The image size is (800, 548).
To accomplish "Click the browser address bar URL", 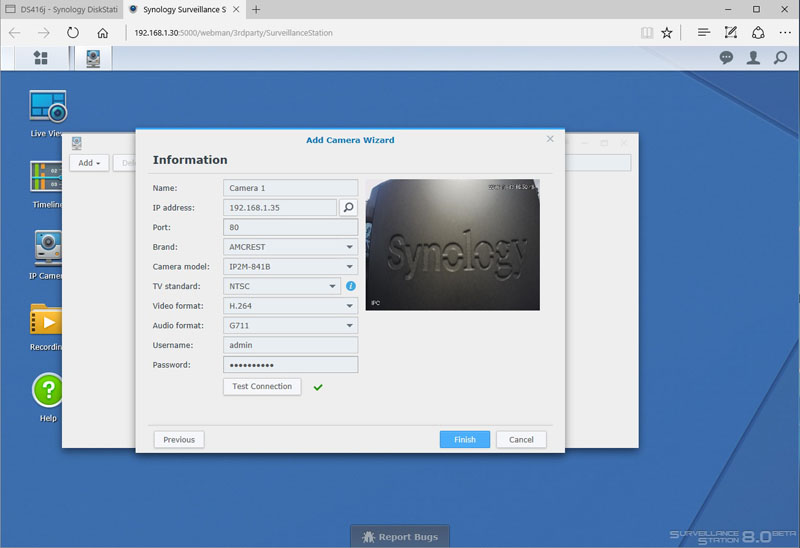I will tap(233, 33).
